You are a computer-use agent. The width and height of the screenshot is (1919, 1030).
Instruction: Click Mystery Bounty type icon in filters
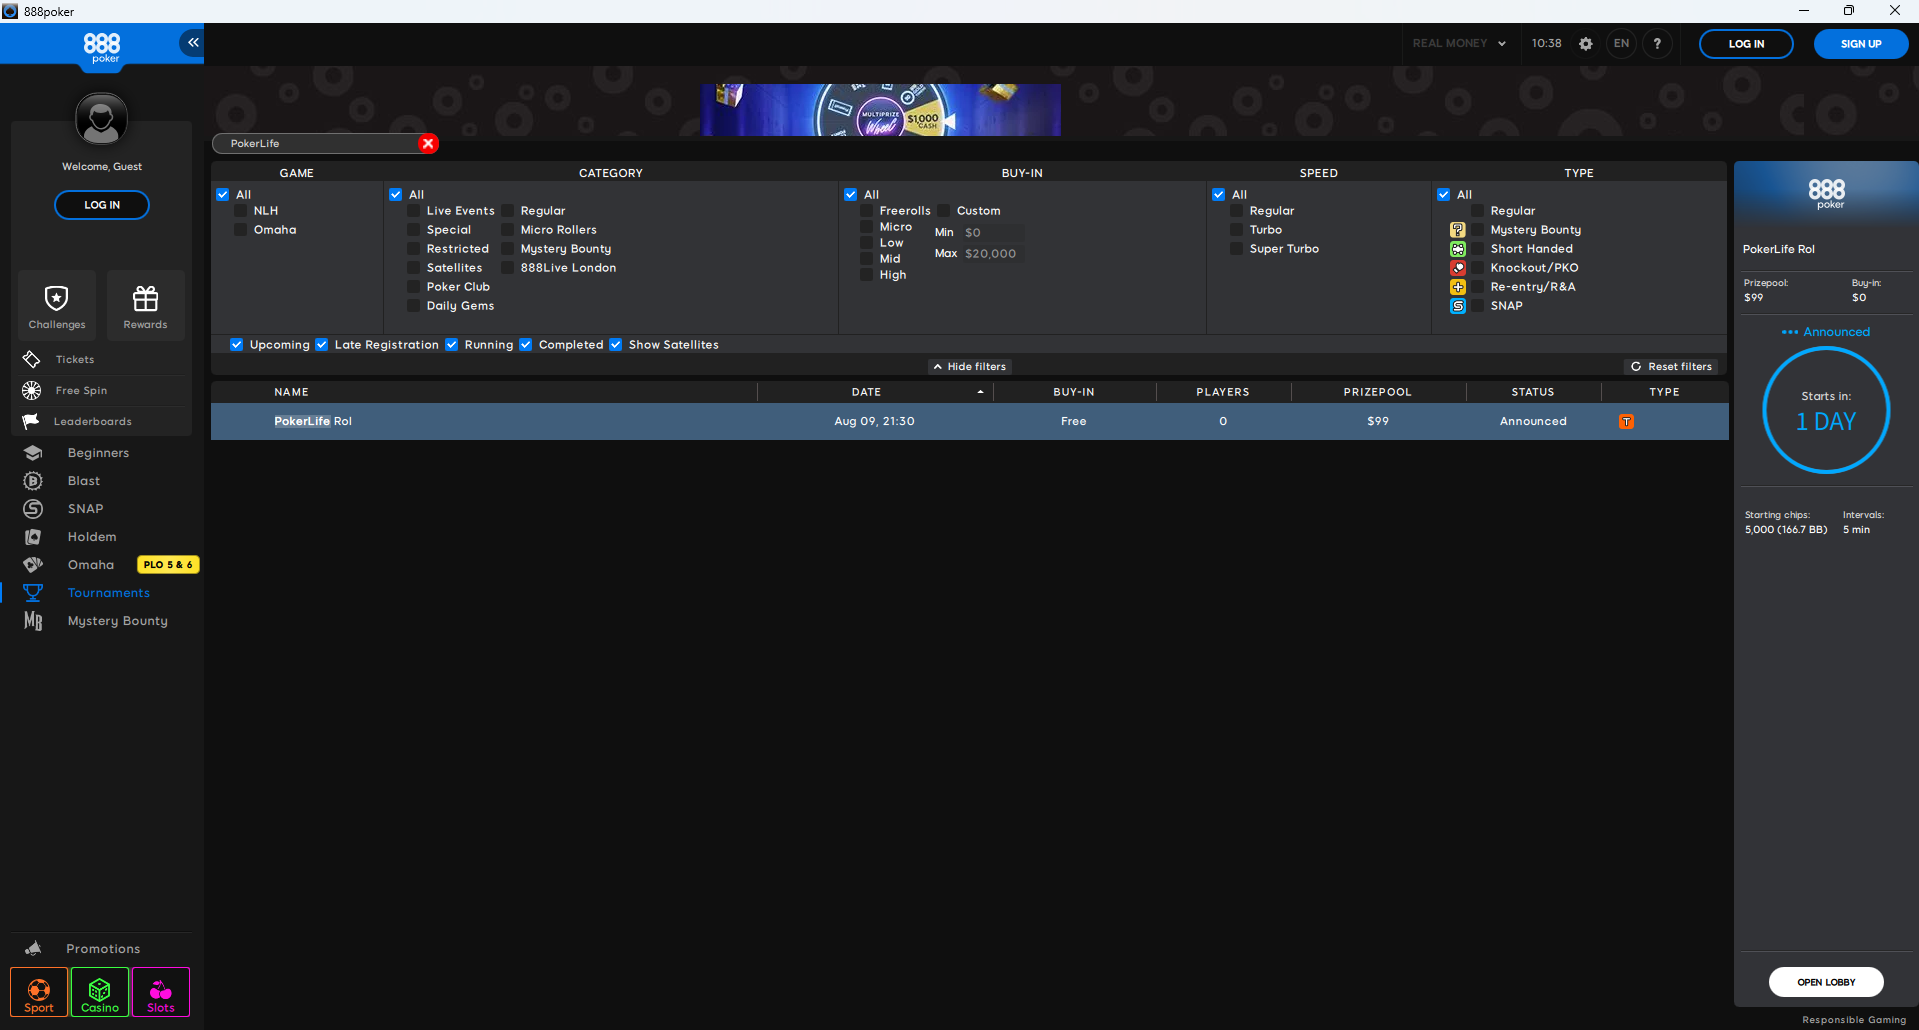click(1458, 230)
